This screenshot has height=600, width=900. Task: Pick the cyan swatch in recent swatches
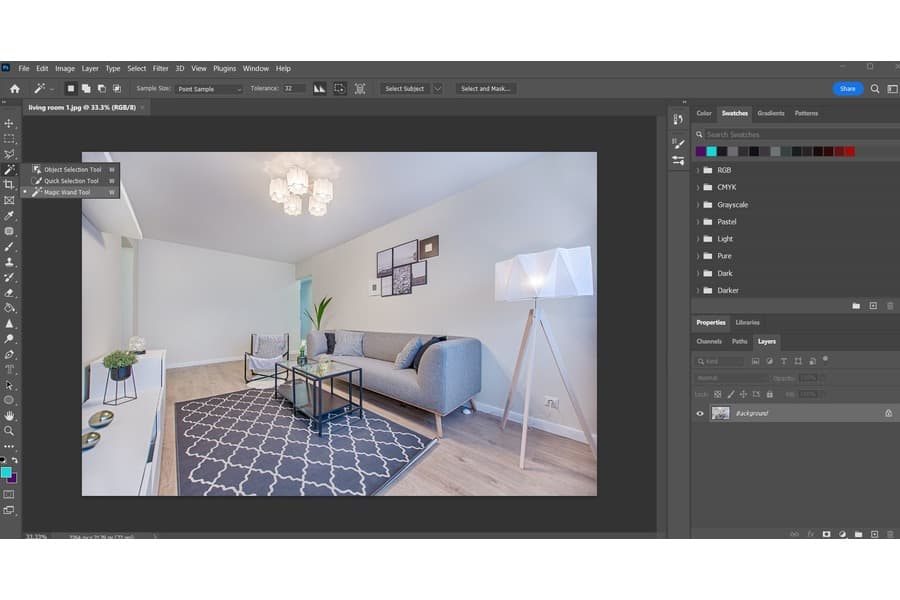coord(712,151)
